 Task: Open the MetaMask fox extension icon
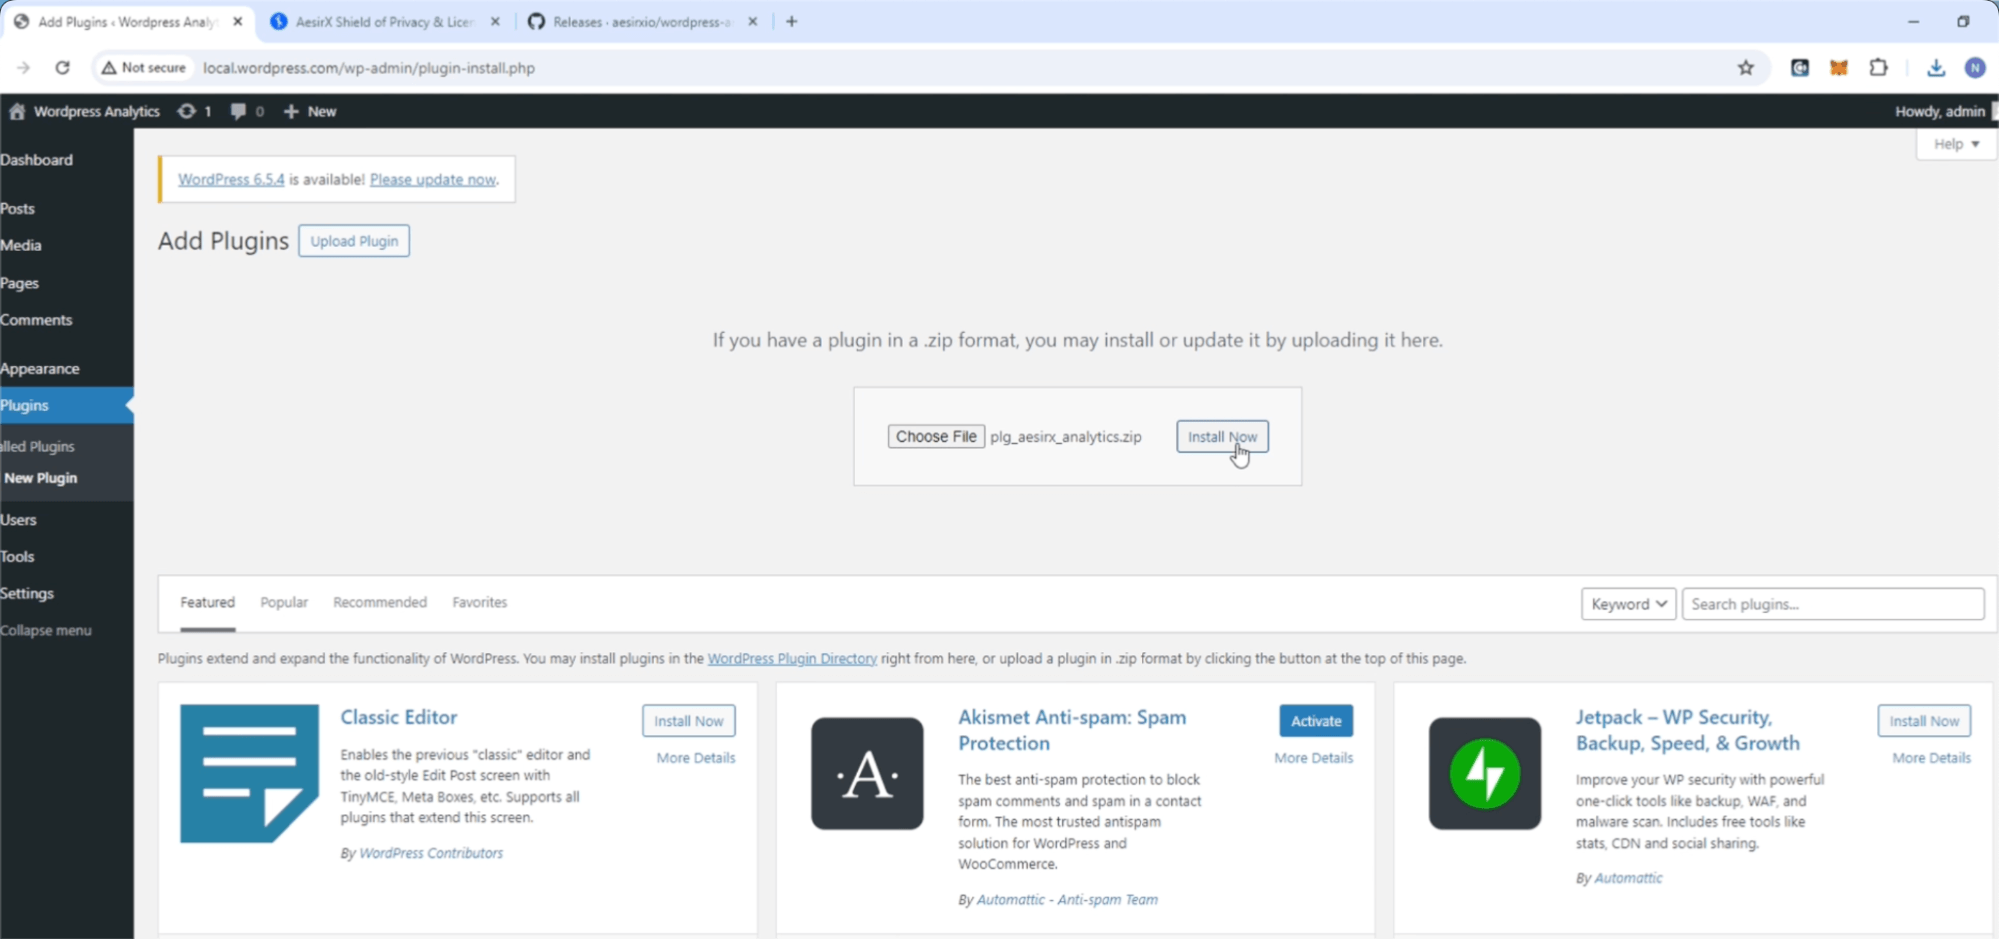[x=1838, y=68]
